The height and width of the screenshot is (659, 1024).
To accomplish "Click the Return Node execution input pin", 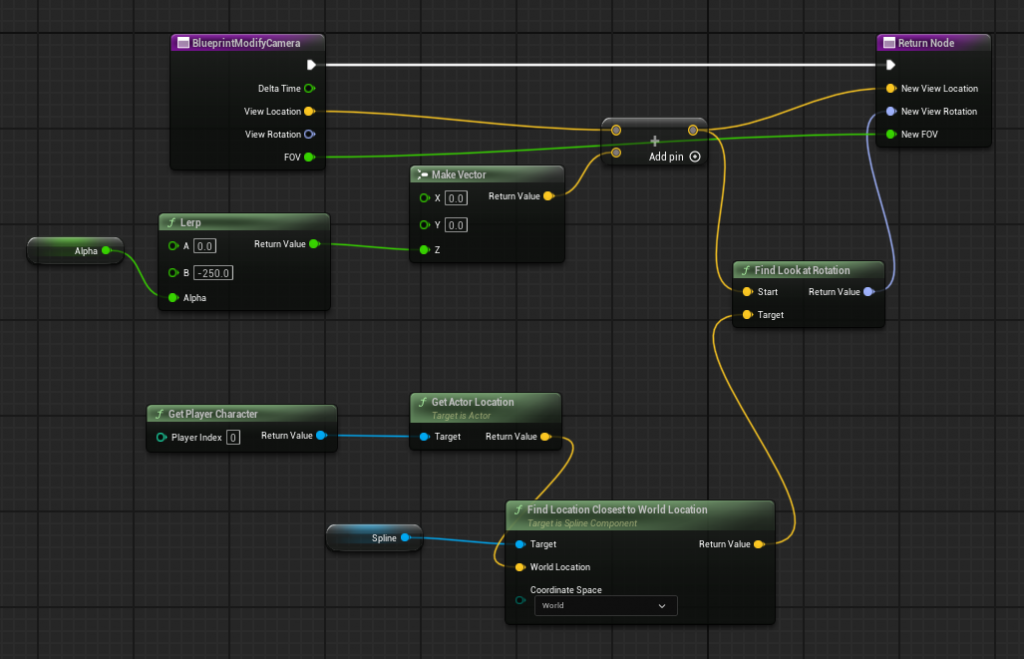I will tap(890, 65).
